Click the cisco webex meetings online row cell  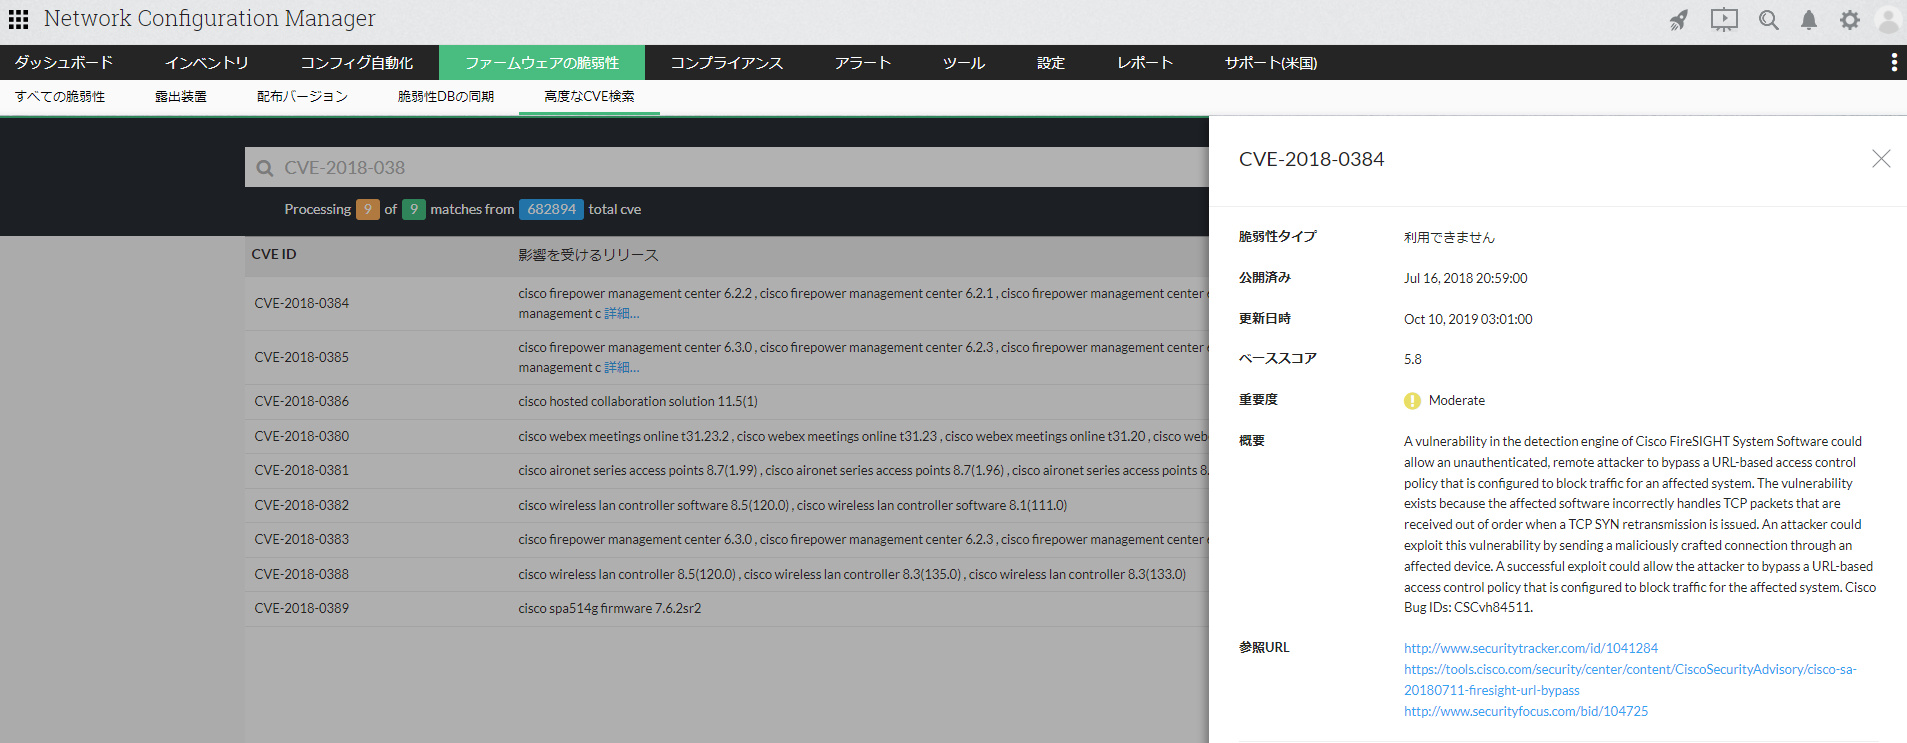point(863,437)
